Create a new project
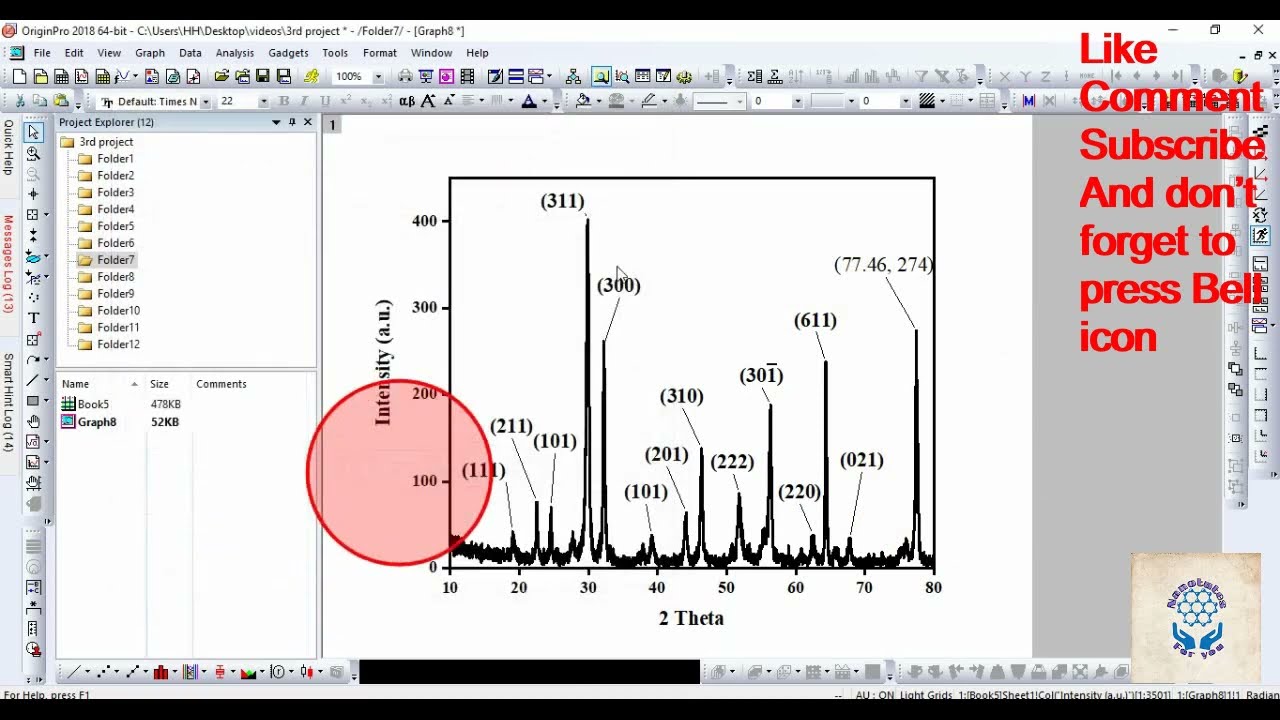This screenshot has width=1280, height=720. (19, 76)
